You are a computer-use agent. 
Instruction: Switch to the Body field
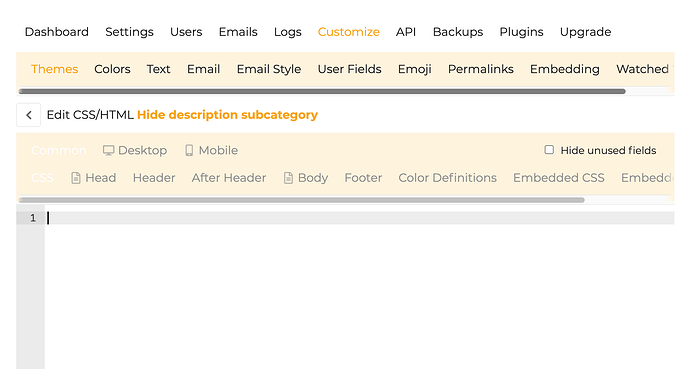(306, 178)
